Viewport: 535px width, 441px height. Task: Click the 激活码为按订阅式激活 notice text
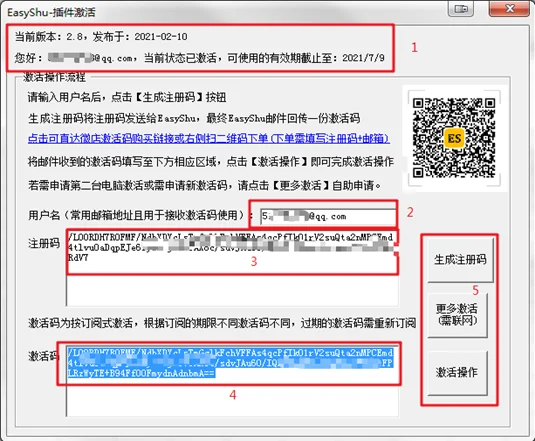[222, 323]
